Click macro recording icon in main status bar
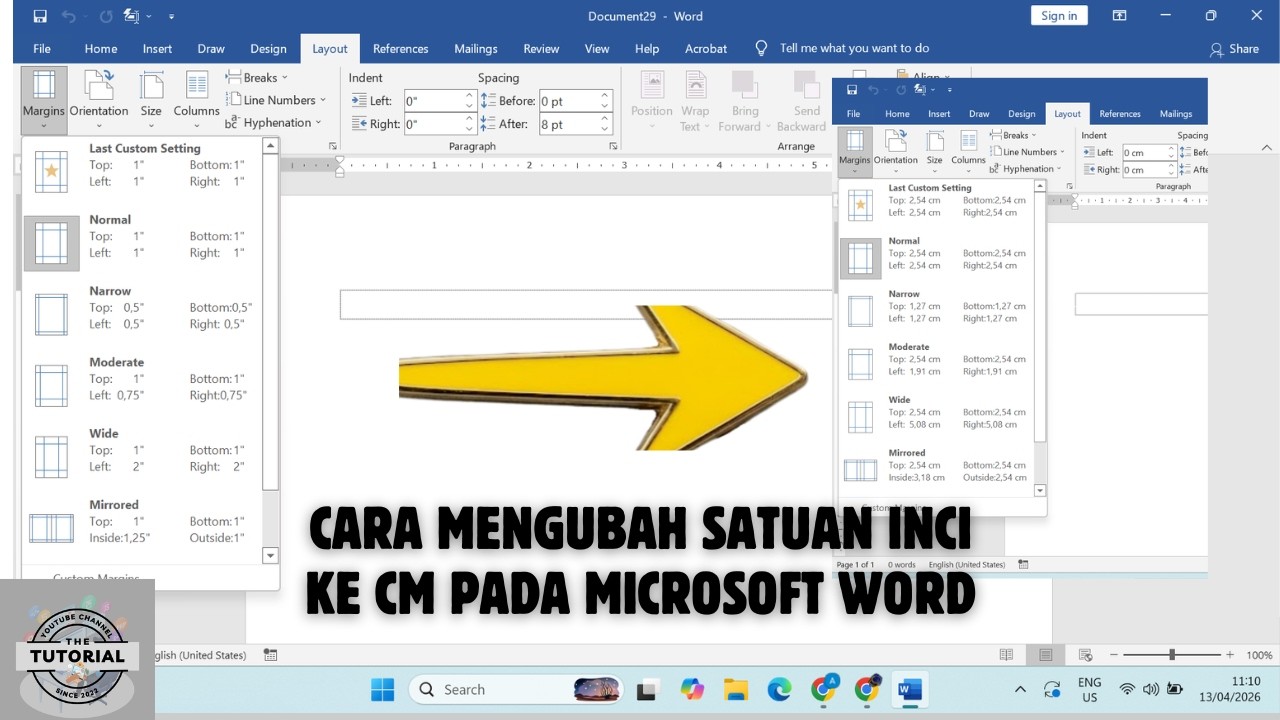Screen dimensions: 1280x720 pyautogui.click(x=270, y=655)
